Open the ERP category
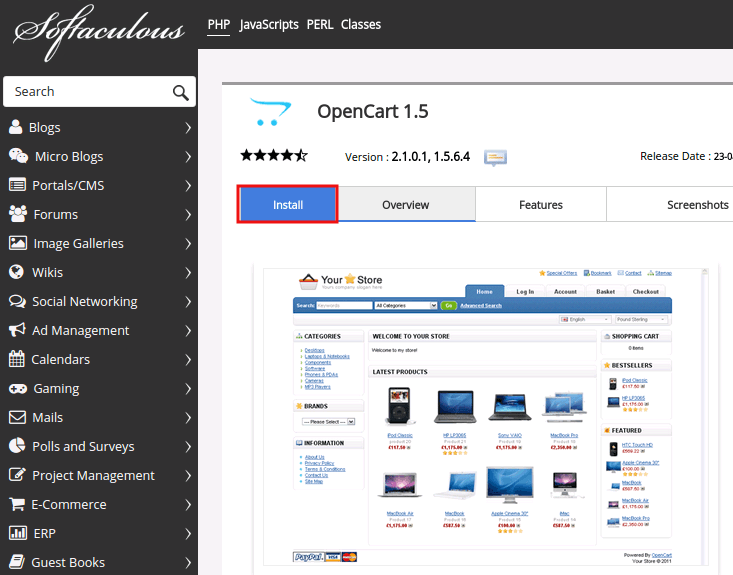Image resolution: width=733 pixels, height=575 pixels. coord(100,533)
